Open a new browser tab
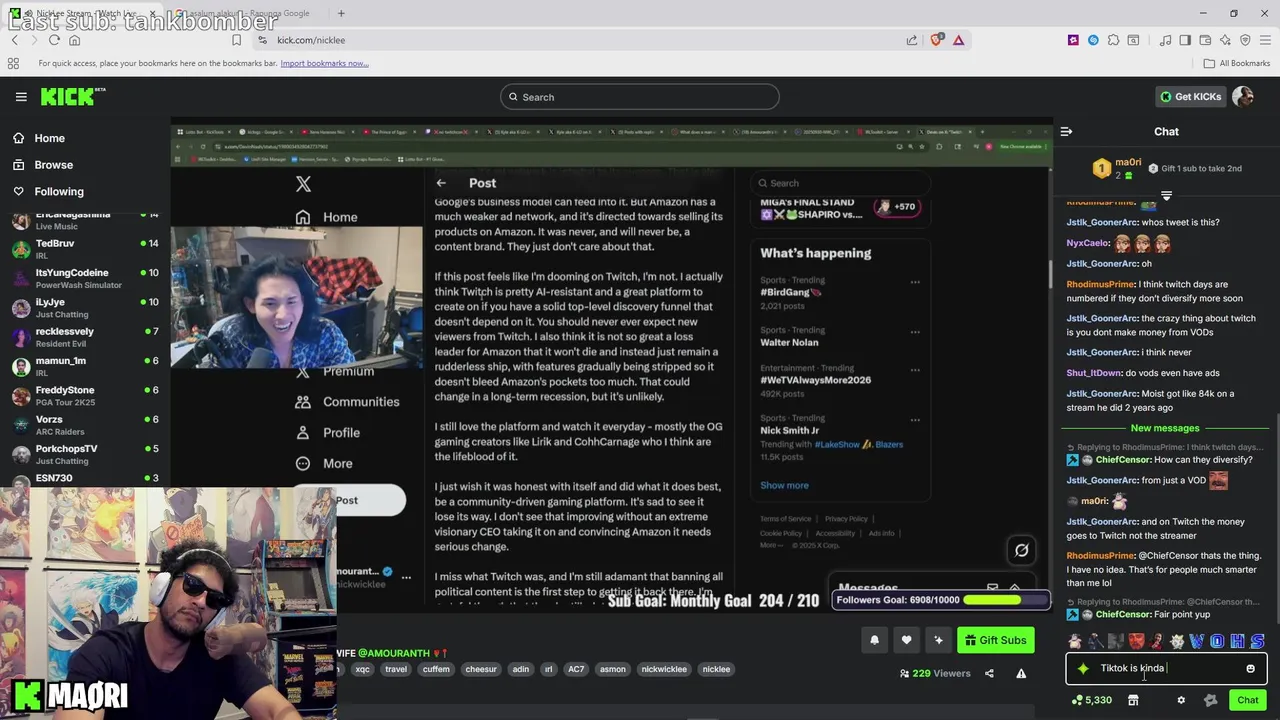This screenshot has width=1280, height=720. [341, 14]
